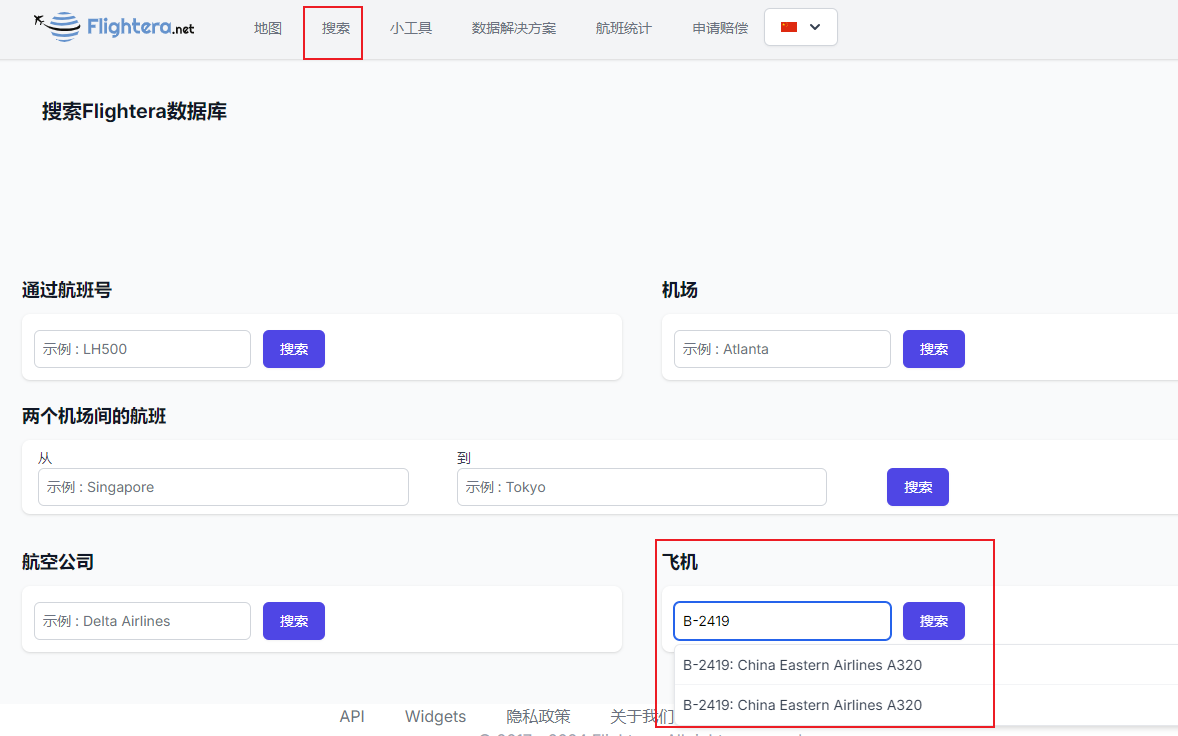
Task: Expand the China flag language dropdown
Action: [801, 27]
